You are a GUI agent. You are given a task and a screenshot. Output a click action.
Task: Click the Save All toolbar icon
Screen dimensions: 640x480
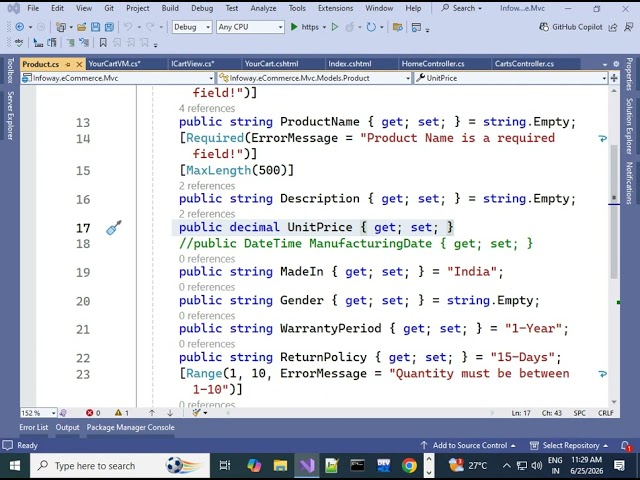(x=109, y=27)
